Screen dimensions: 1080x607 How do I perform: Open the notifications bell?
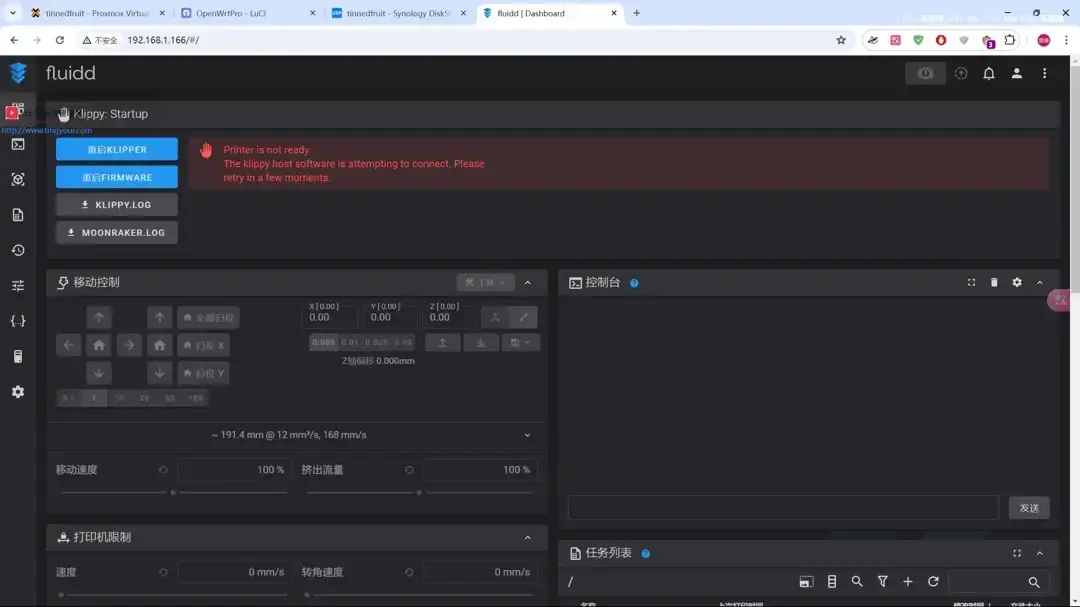point(988,73)
